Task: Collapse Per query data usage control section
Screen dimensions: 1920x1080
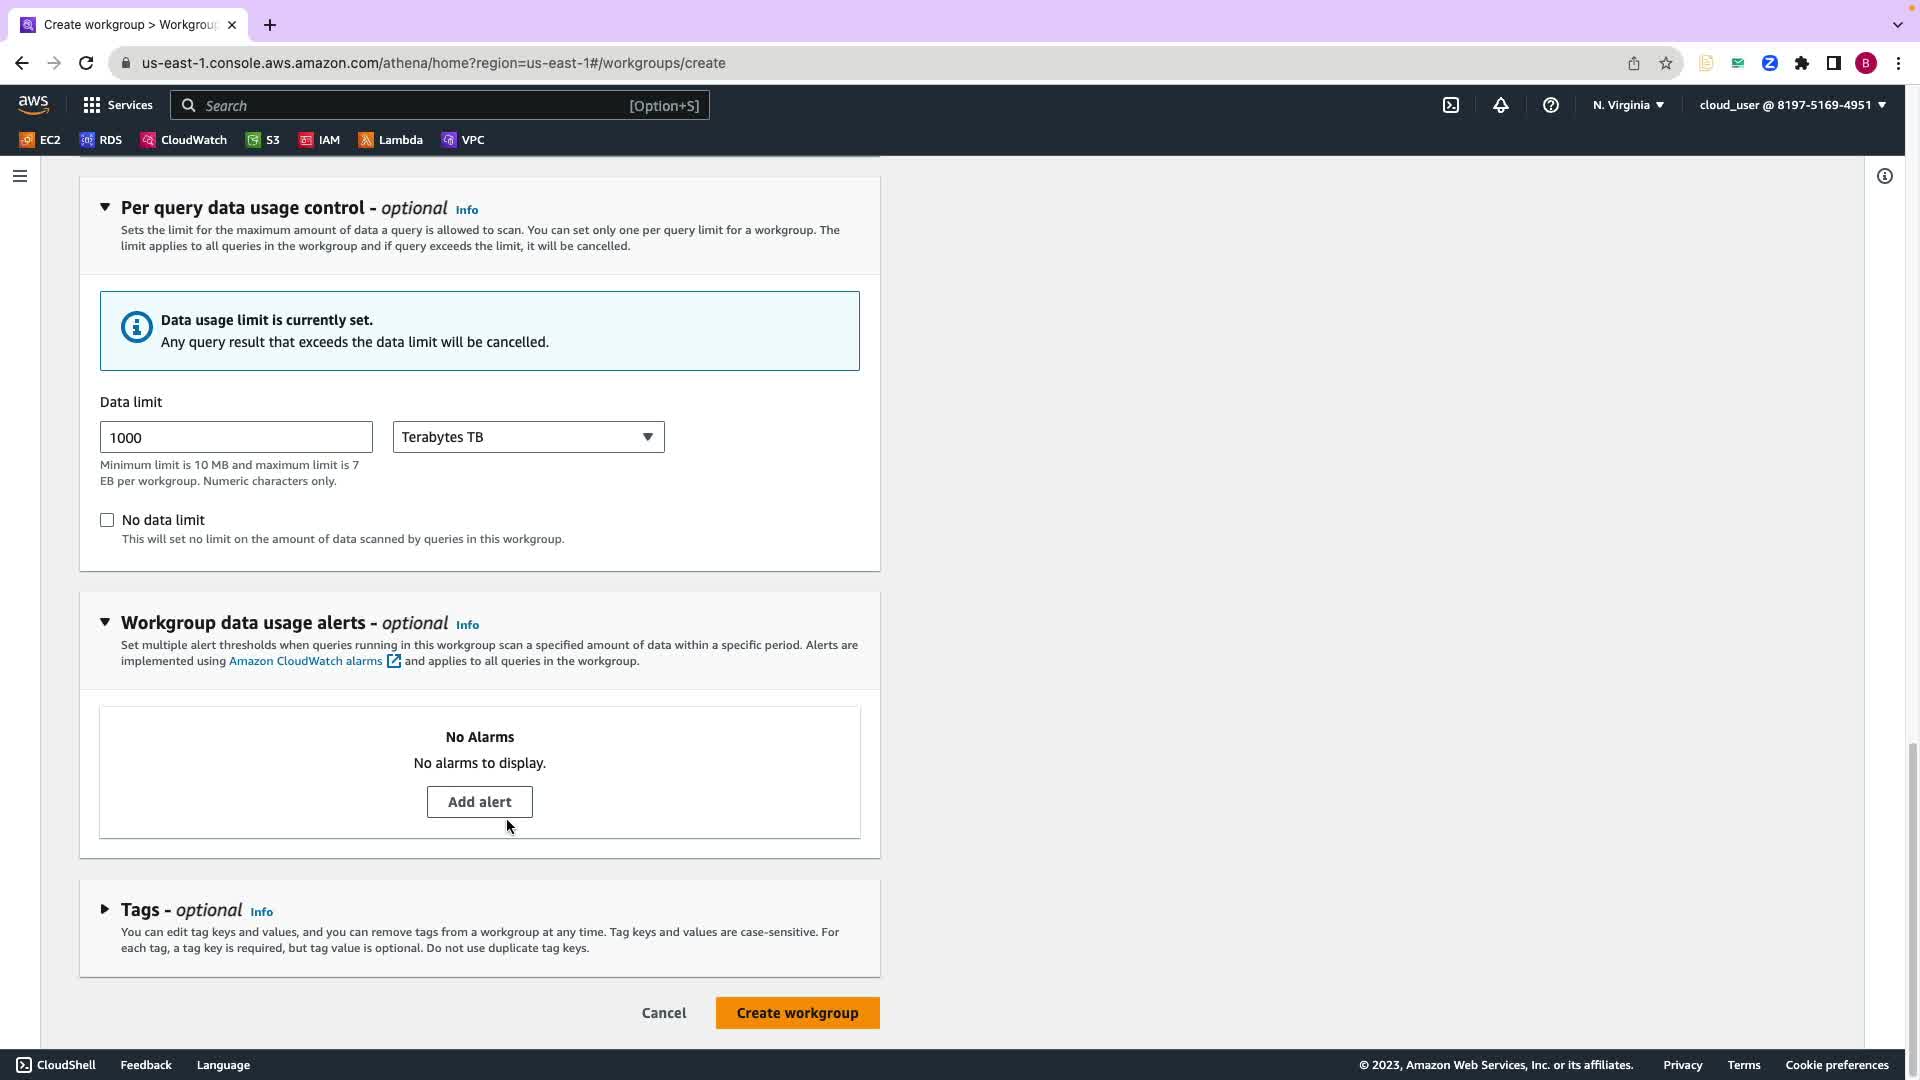Action: (x=105, y=207)
